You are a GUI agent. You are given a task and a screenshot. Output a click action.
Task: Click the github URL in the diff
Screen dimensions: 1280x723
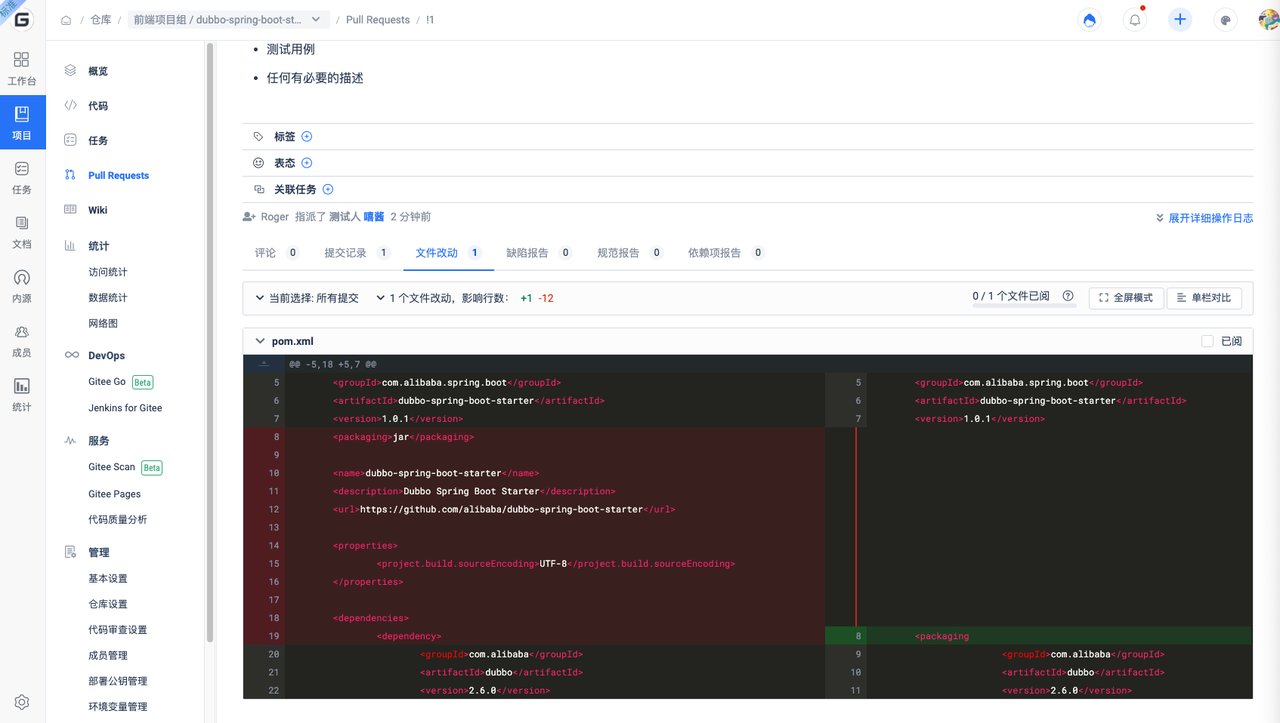pos(501,509)
